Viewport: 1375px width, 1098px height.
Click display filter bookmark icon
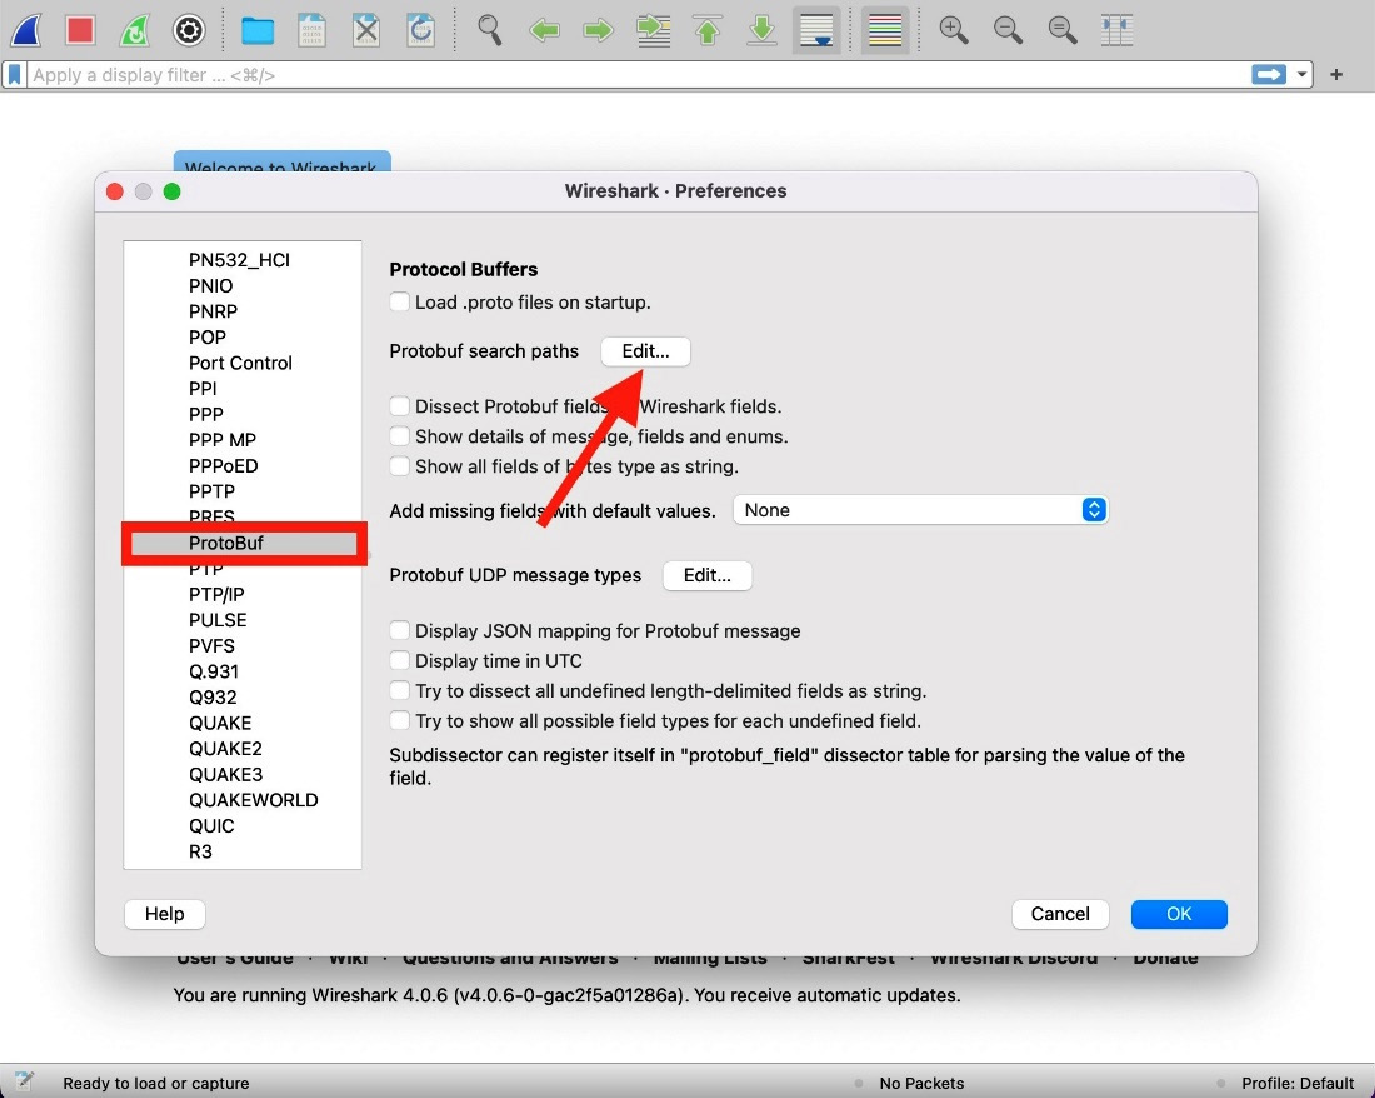coord(14,75)
